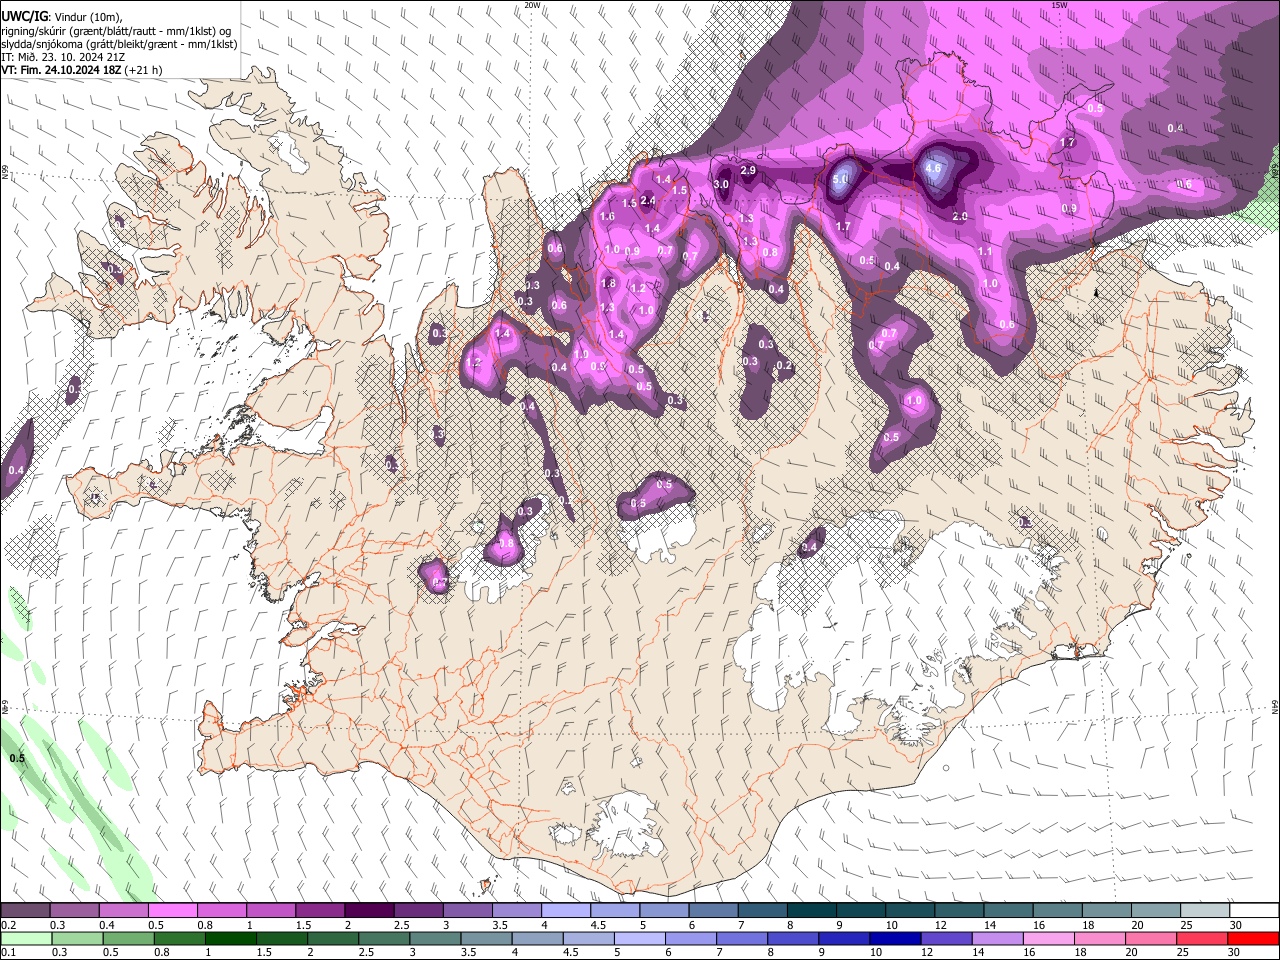Click the 2.9 precipitation value on the map
1280x960 pixels.
[748, 171]
